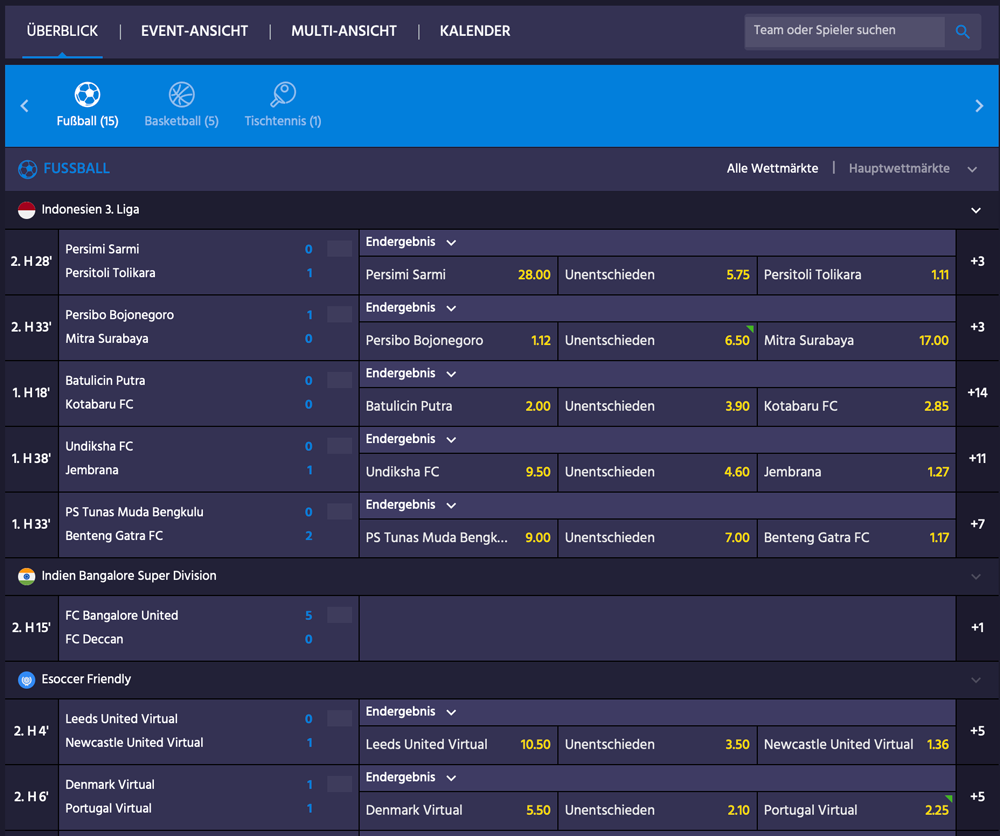Open the Batulicin Putra match row
Screen dimensions: 1000x836
(x=209, y=393)
